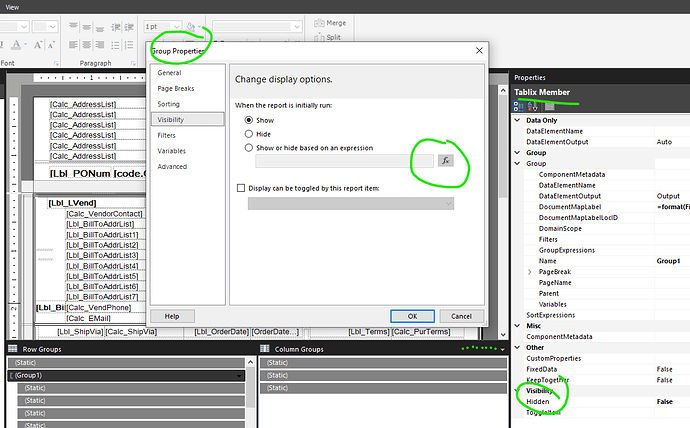Viewport: 690px width, 428px height.
Task: Click the Cancel button
Action: pyautogui.click(x=461, y=316)
